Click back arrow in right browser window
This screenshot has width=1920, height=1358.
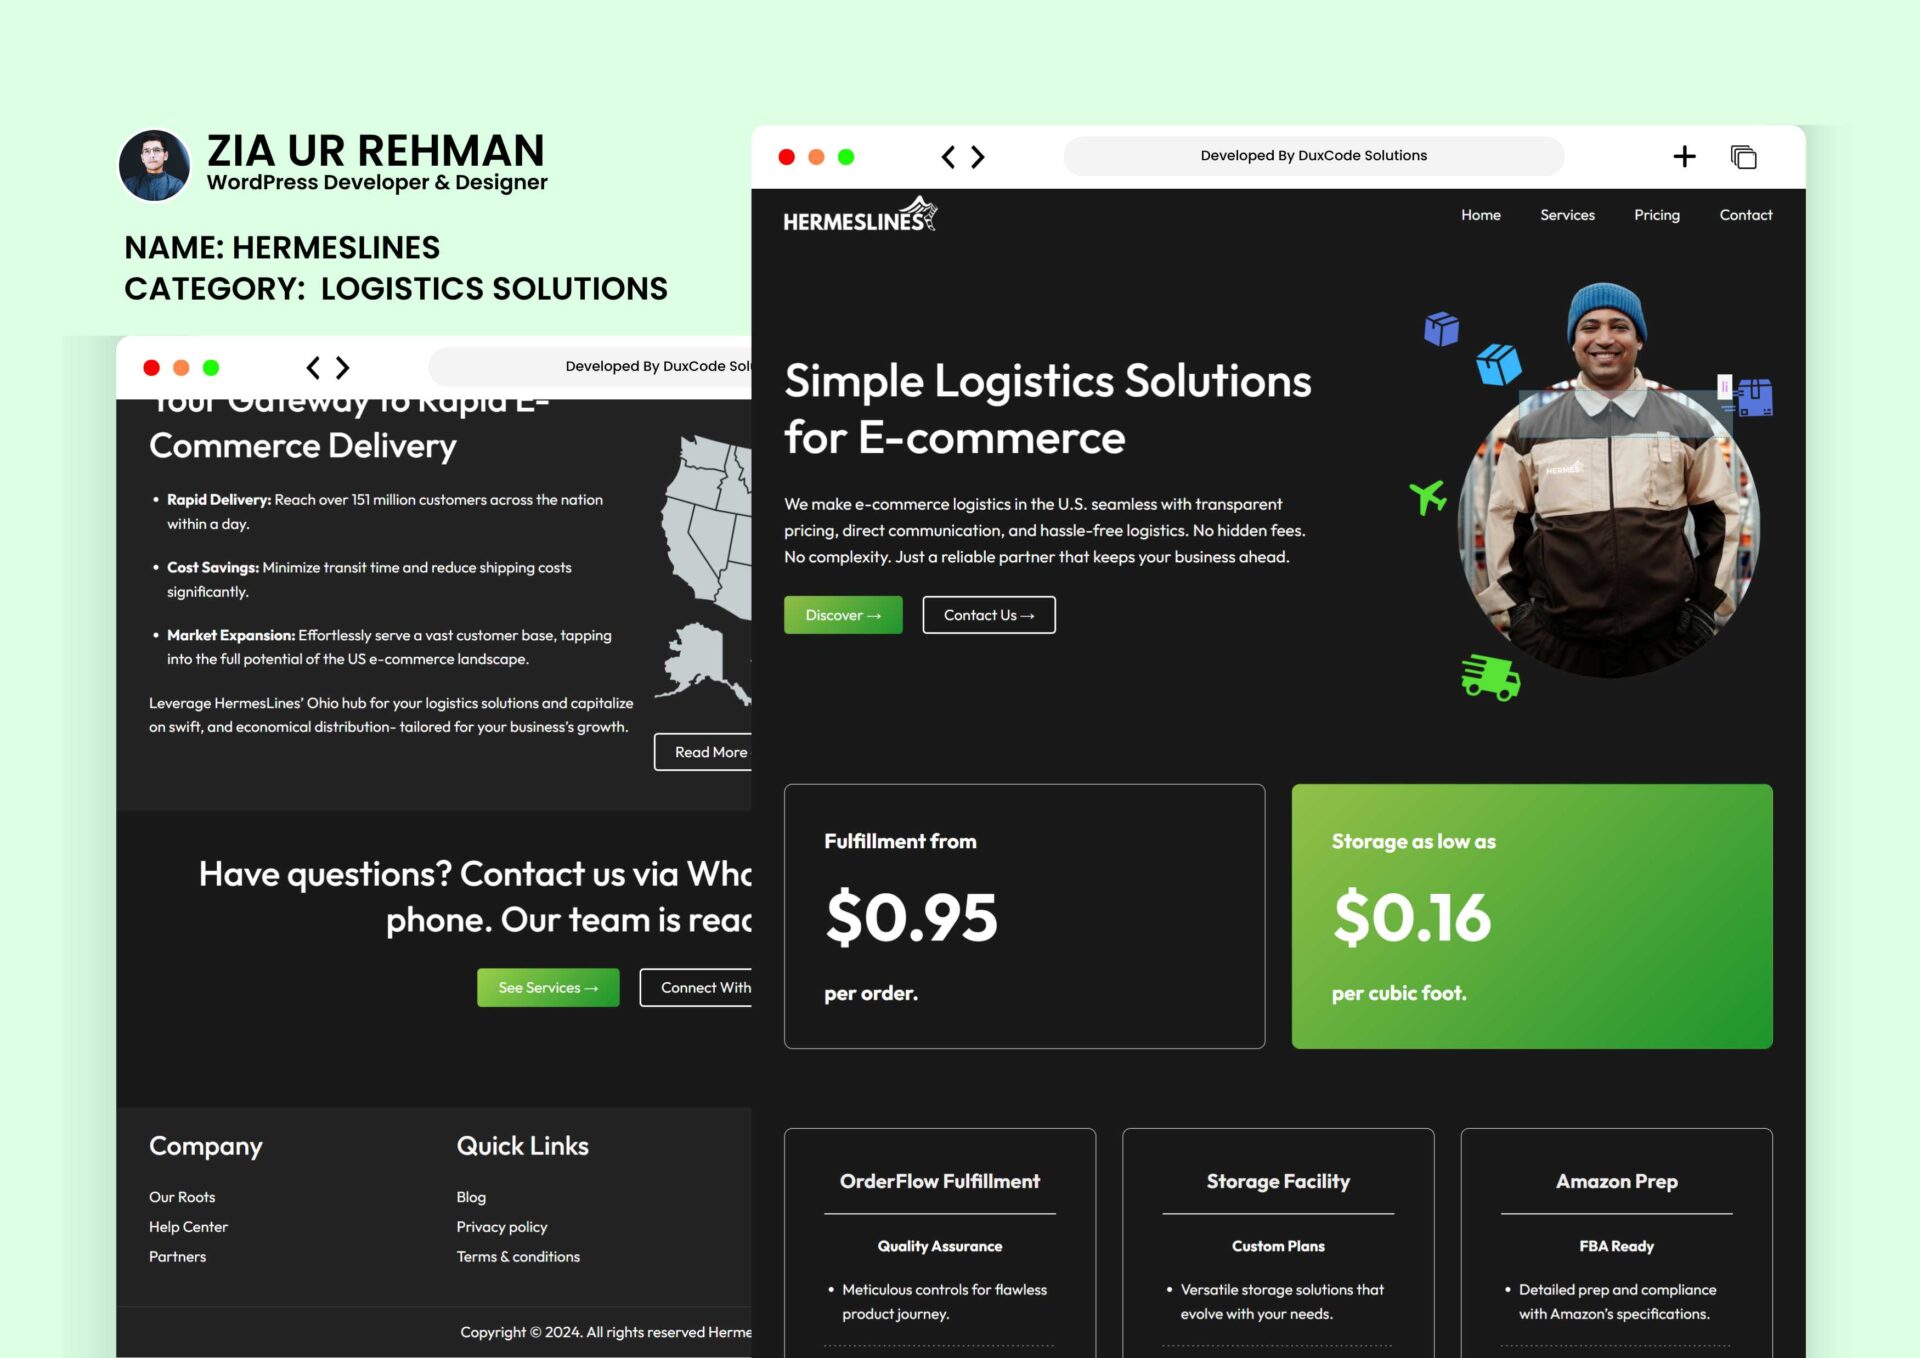point(948,157)
